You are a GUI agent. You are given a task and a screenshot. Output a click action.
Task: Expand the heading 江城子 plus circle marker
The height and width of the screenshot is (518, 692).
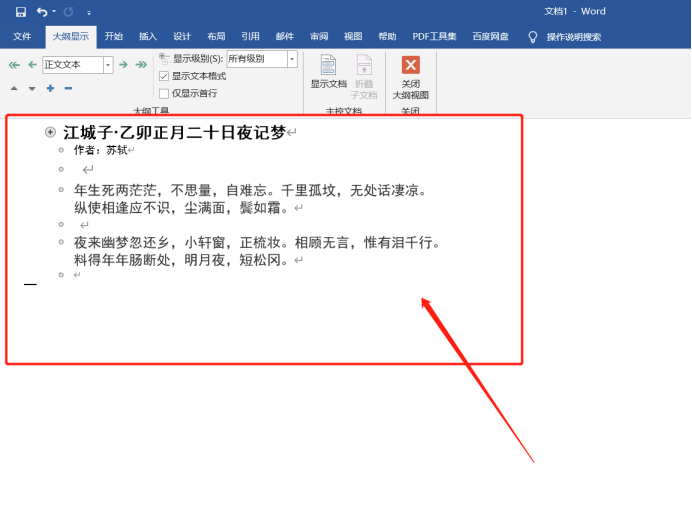(x=50, y=132)
